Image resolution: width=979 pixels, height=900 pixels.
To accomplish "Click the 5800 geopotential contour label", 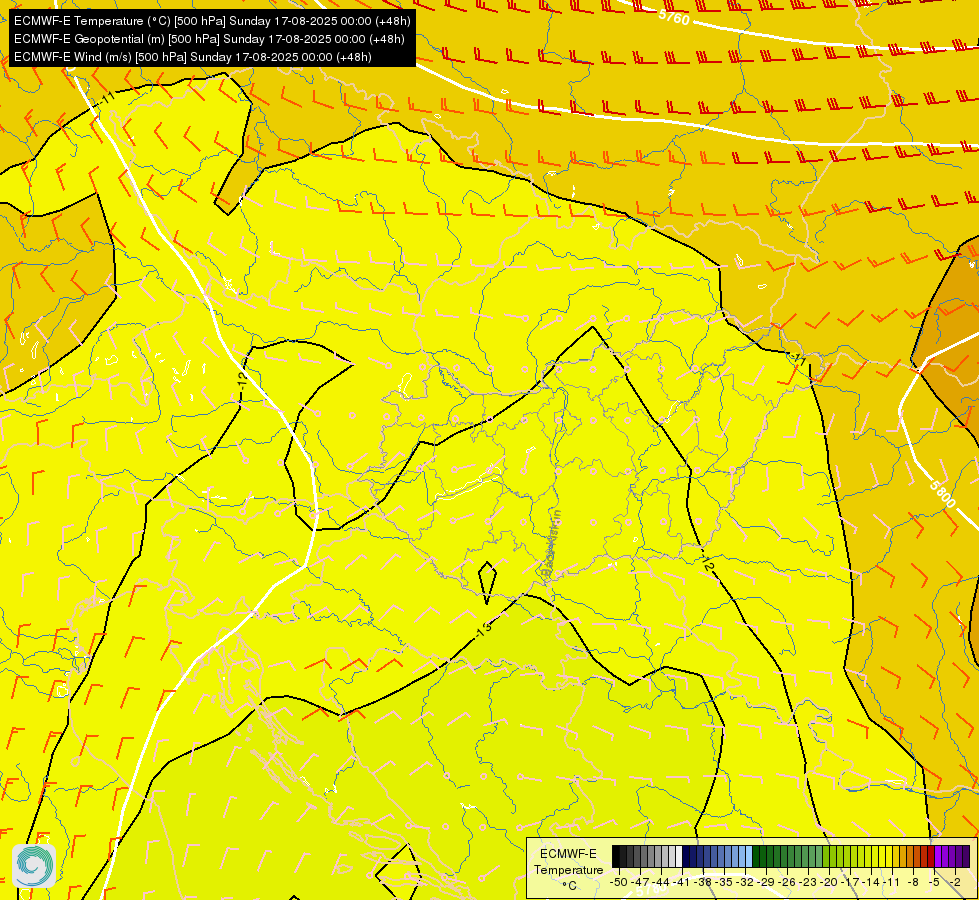I will [x=942, y=493].
